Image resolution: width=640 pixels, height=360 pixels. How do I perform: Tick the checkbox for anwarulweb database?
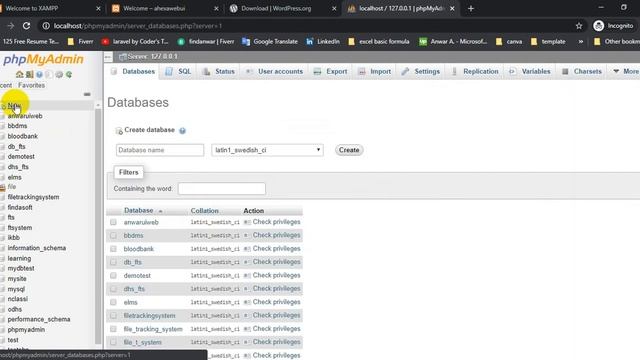[x=113, y=222]
